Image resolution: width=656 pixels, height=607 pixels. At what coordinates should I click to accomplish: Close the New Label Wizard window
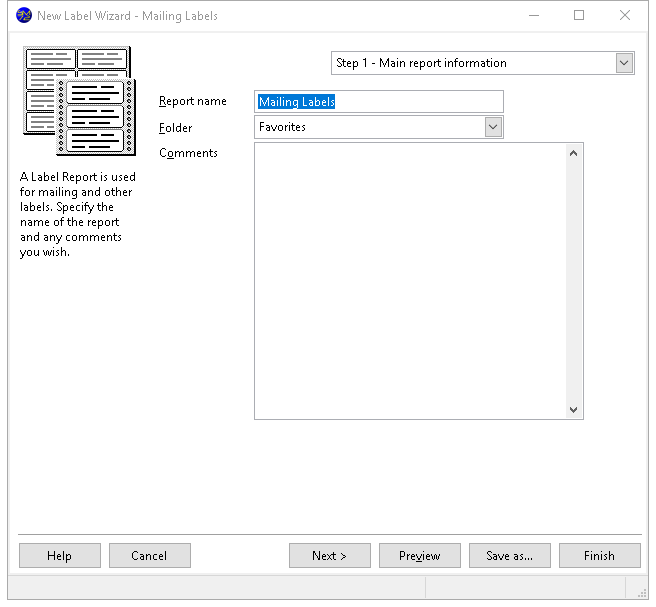625,15
